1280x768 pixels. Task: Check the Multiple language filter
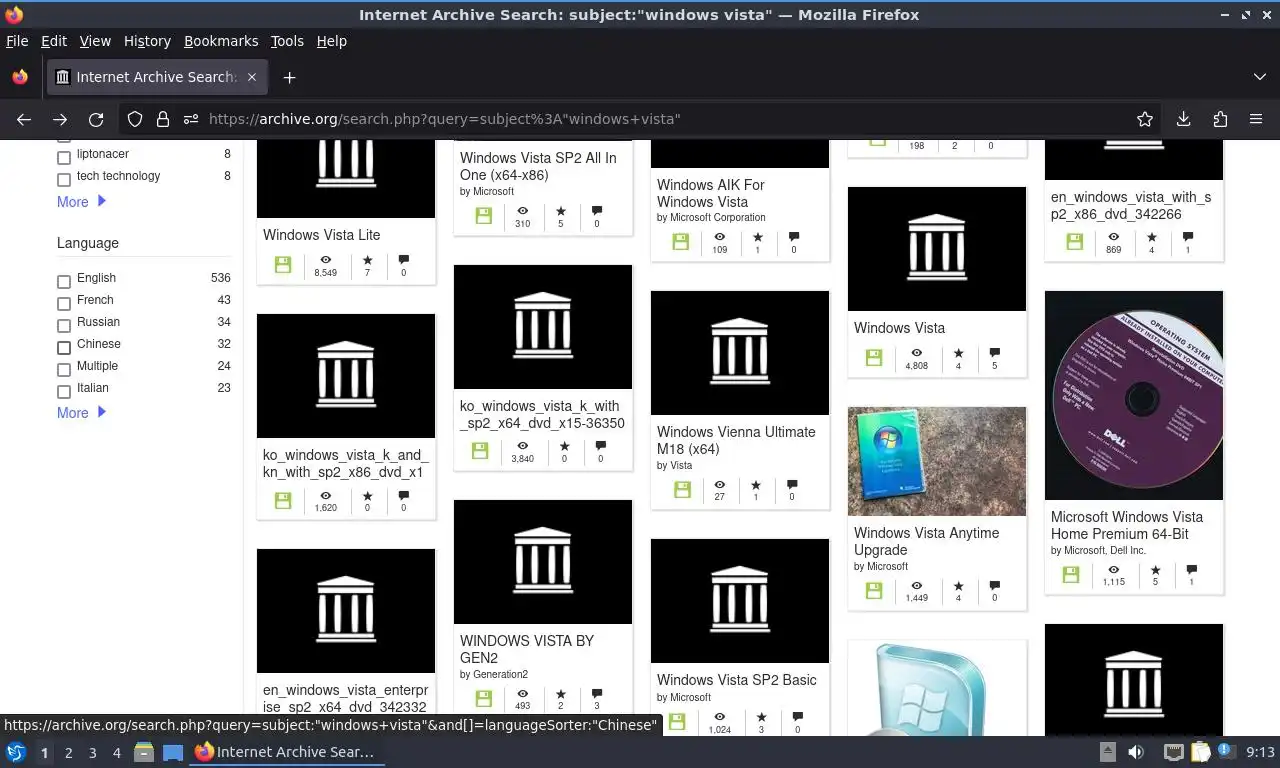pos(64,370)
